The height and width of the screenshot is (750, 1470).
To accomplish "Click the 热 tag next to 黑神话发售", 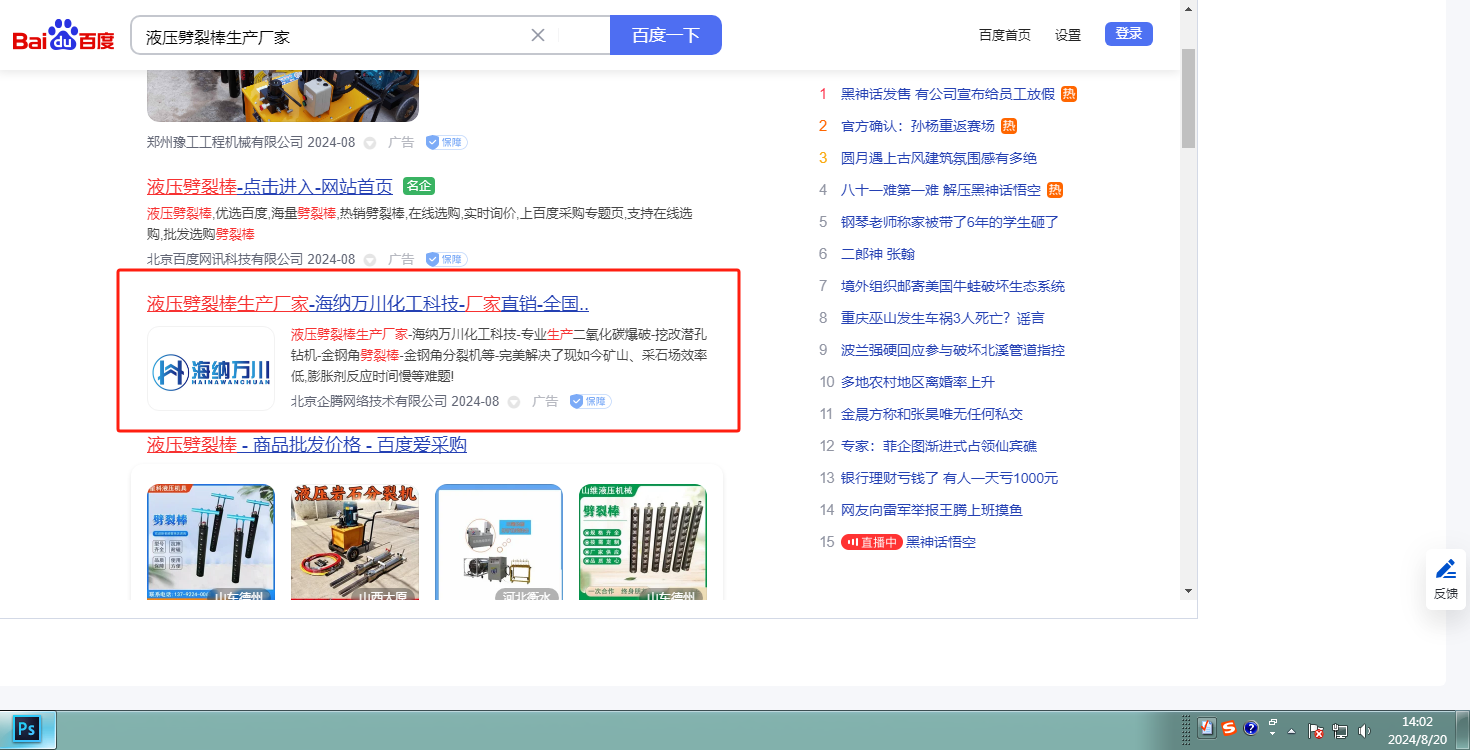I will 1069,94.
